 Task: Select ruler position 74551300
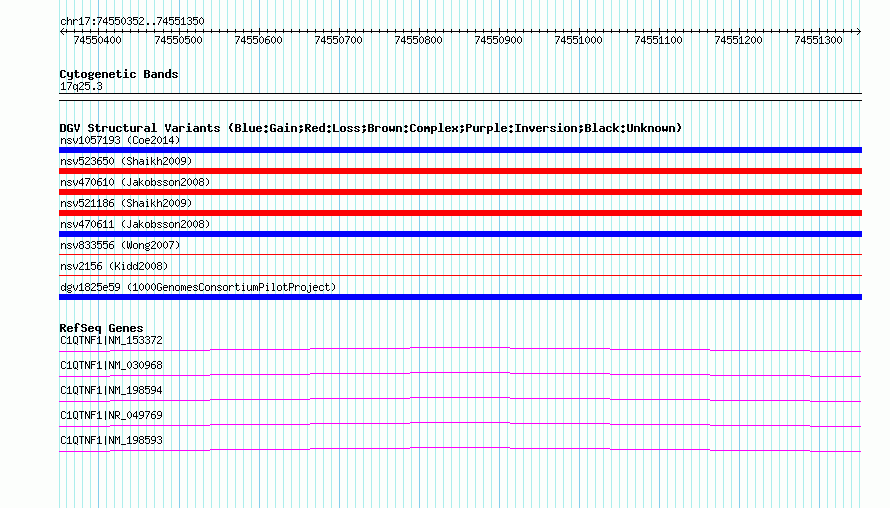(x=818, y=40)
